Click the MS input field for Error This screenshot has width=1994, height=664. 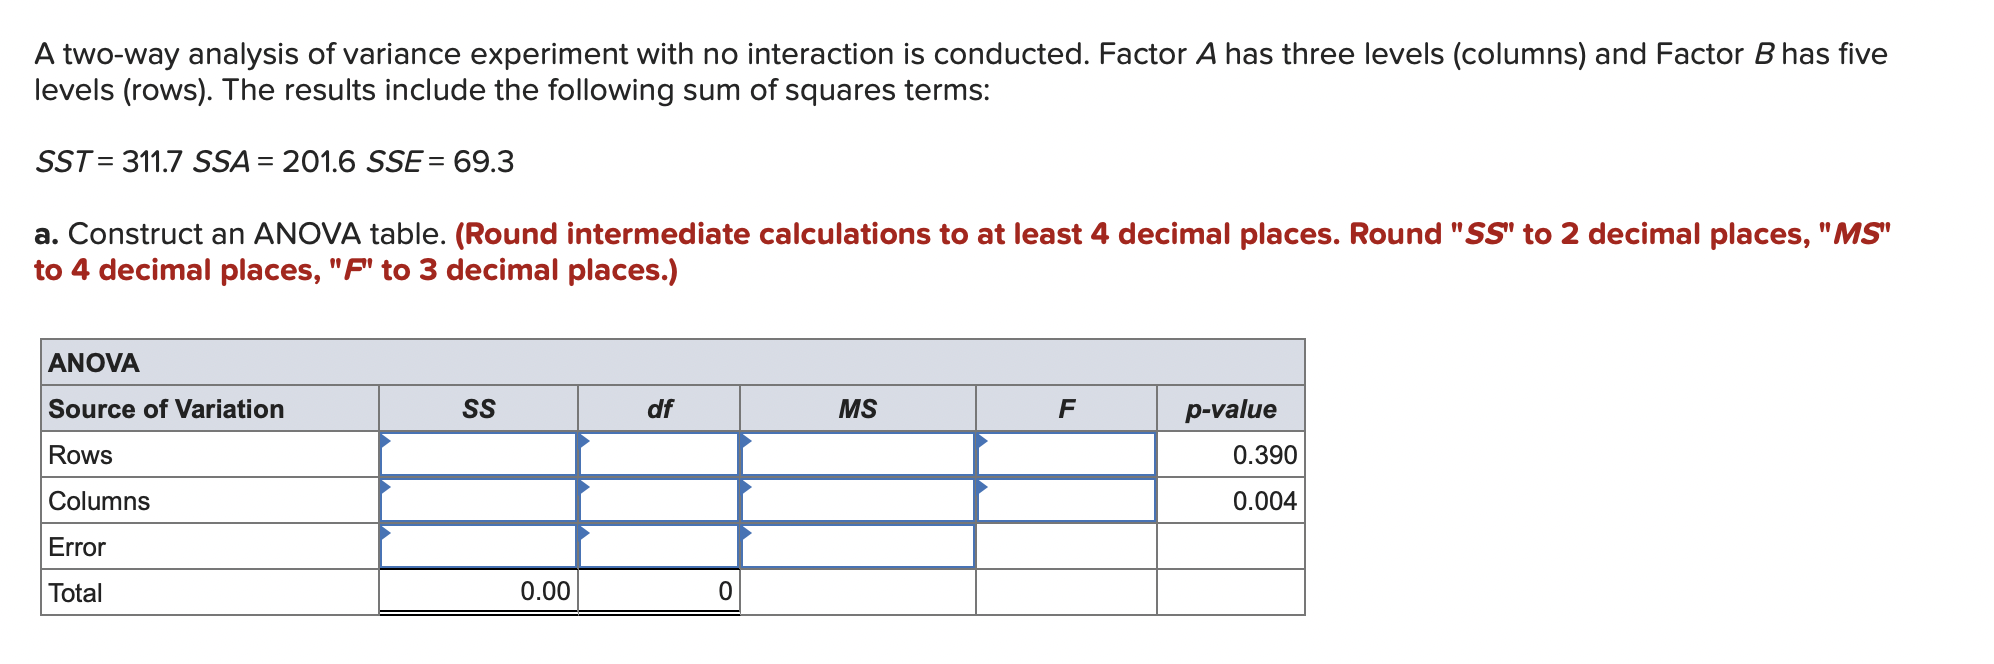pos(858,547)
